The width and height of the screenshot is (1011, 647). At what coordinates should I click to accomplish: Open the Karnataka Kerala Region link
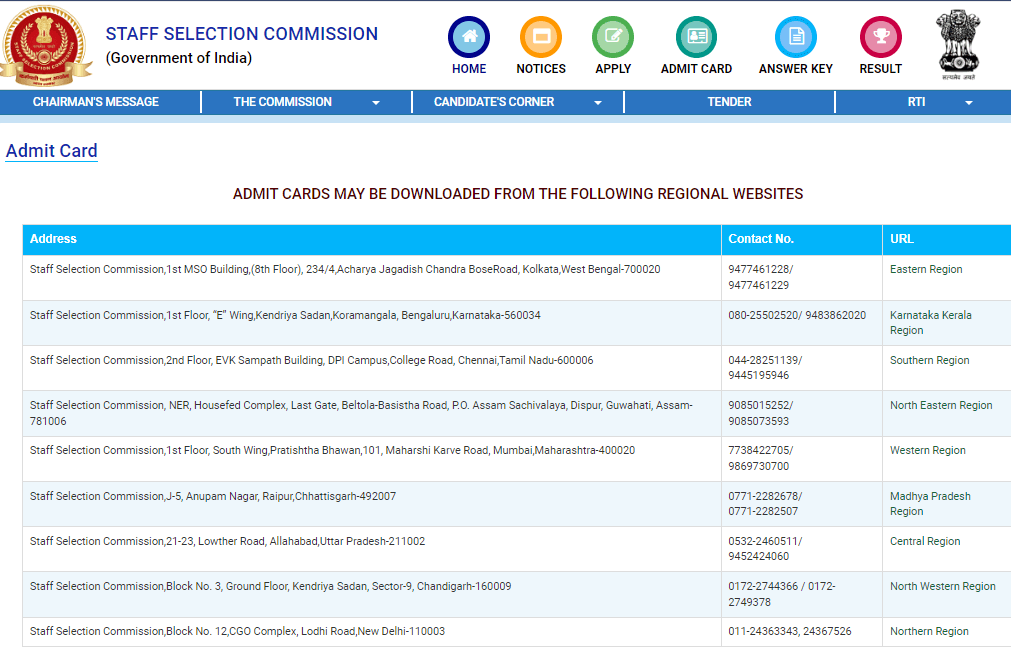click(x=930, y=323)
